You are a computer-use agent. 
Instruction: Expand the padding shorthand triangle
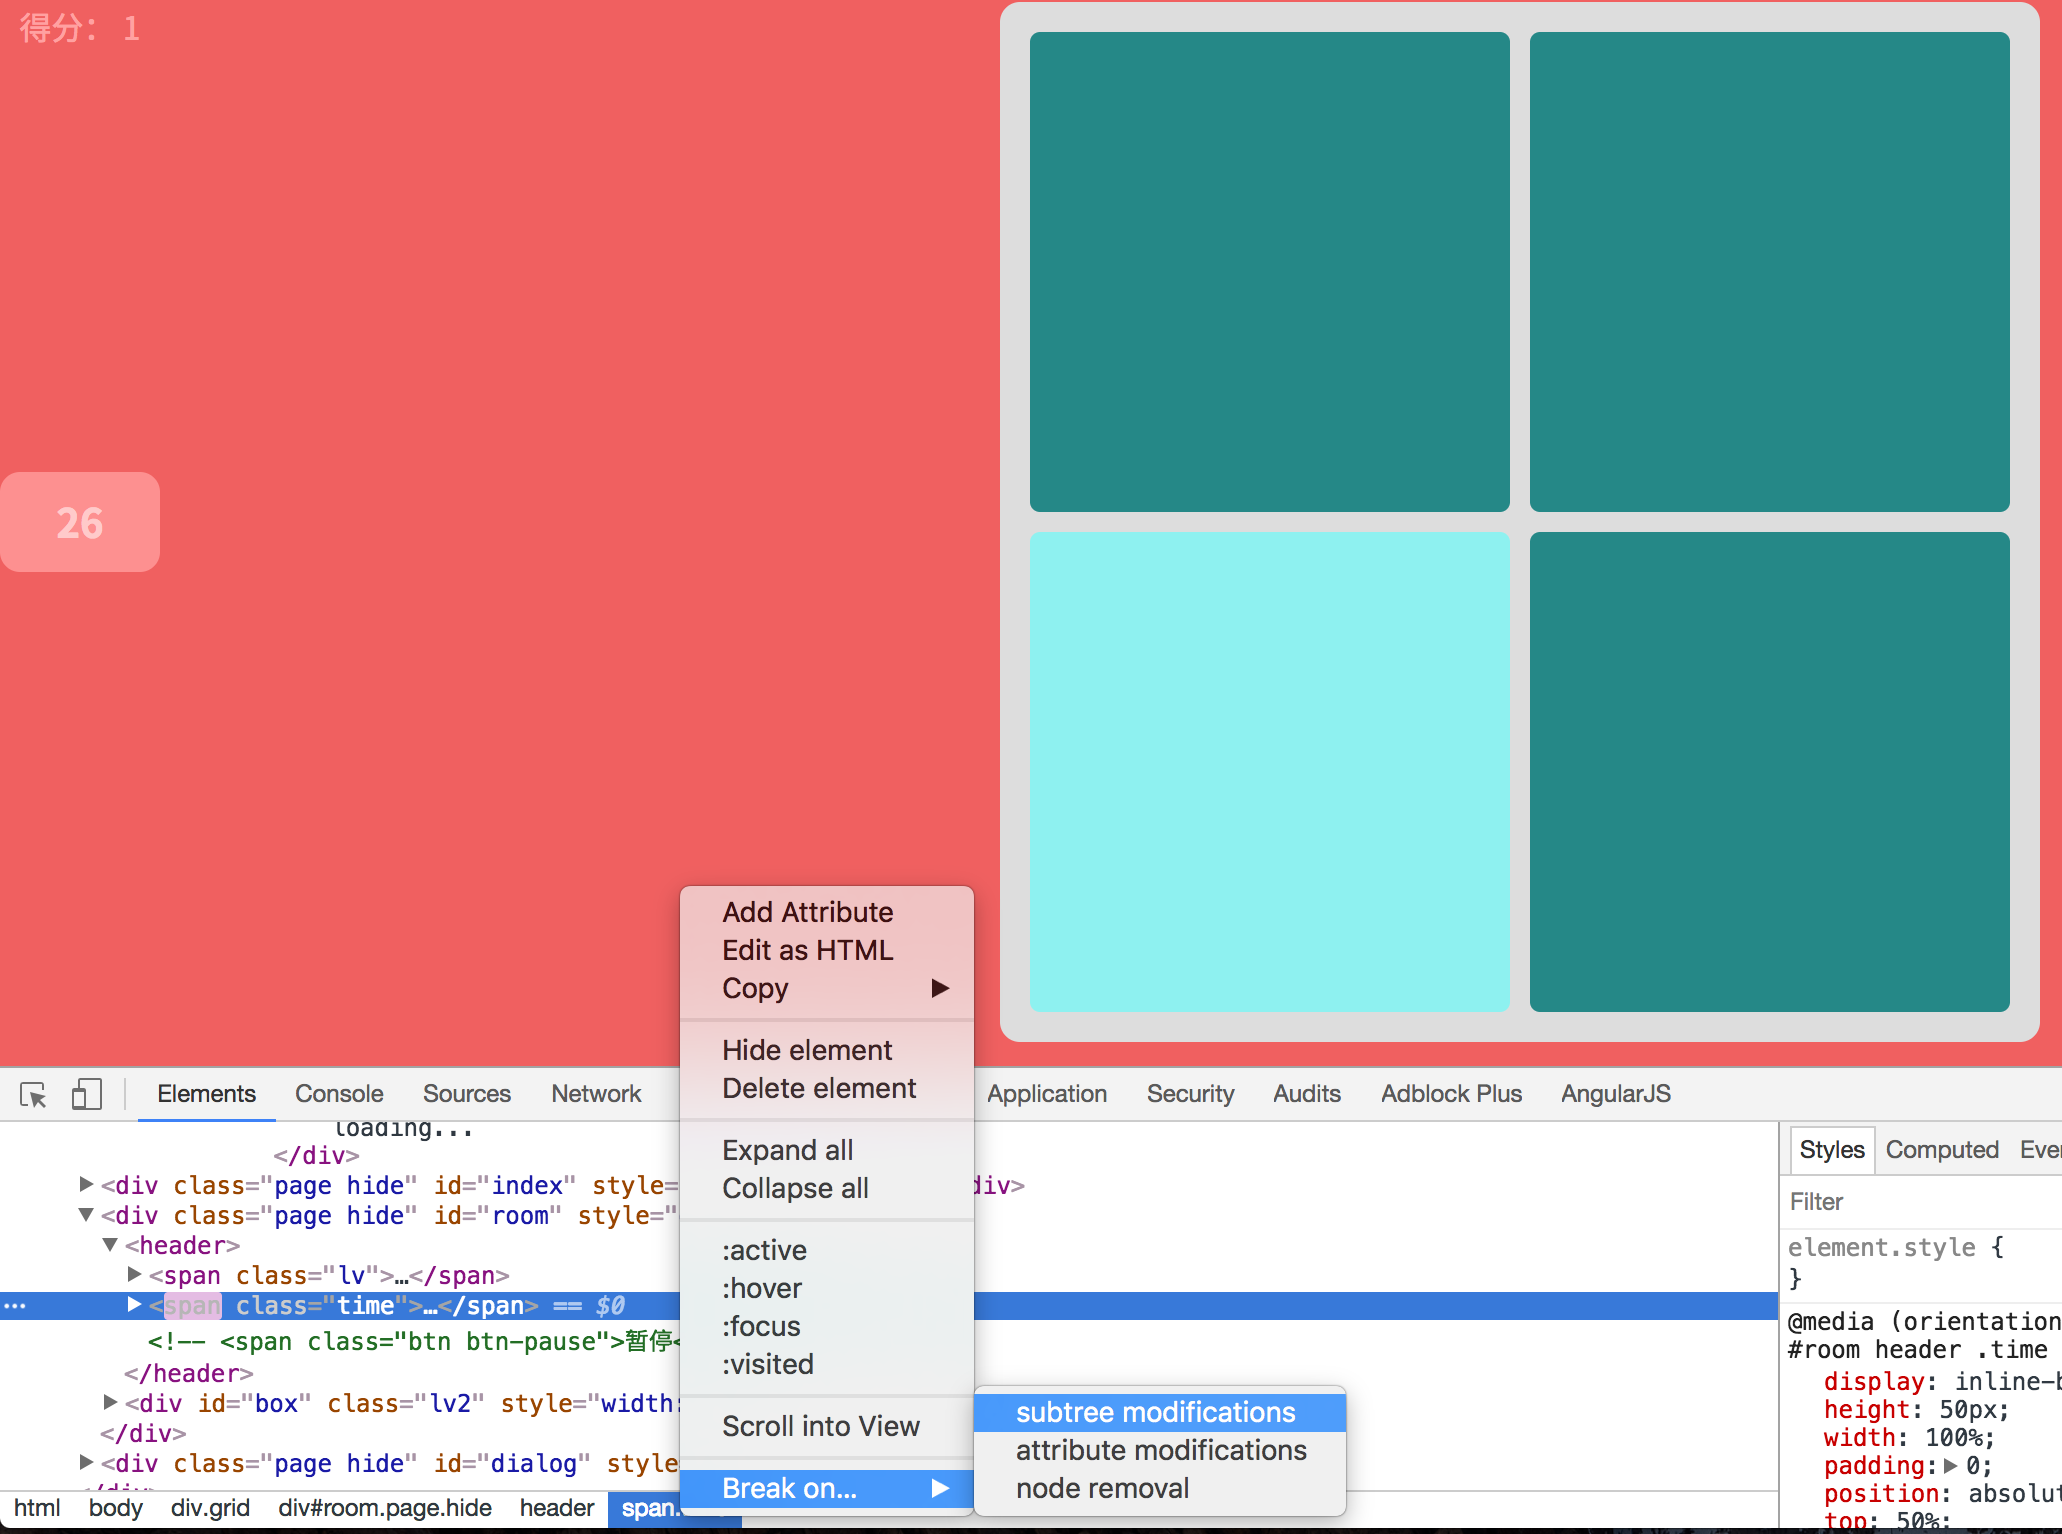[1949, 1466]
